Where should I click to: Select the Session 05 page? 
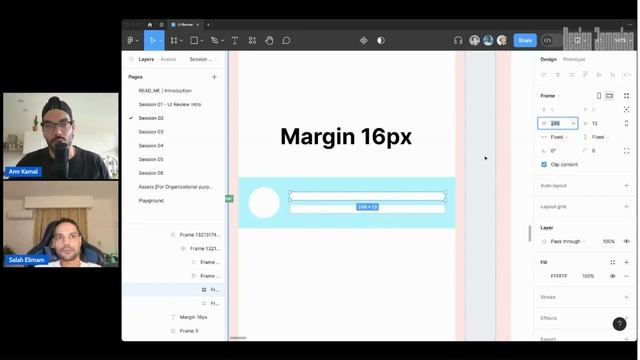pyautogui.click(x=151, y=159)
